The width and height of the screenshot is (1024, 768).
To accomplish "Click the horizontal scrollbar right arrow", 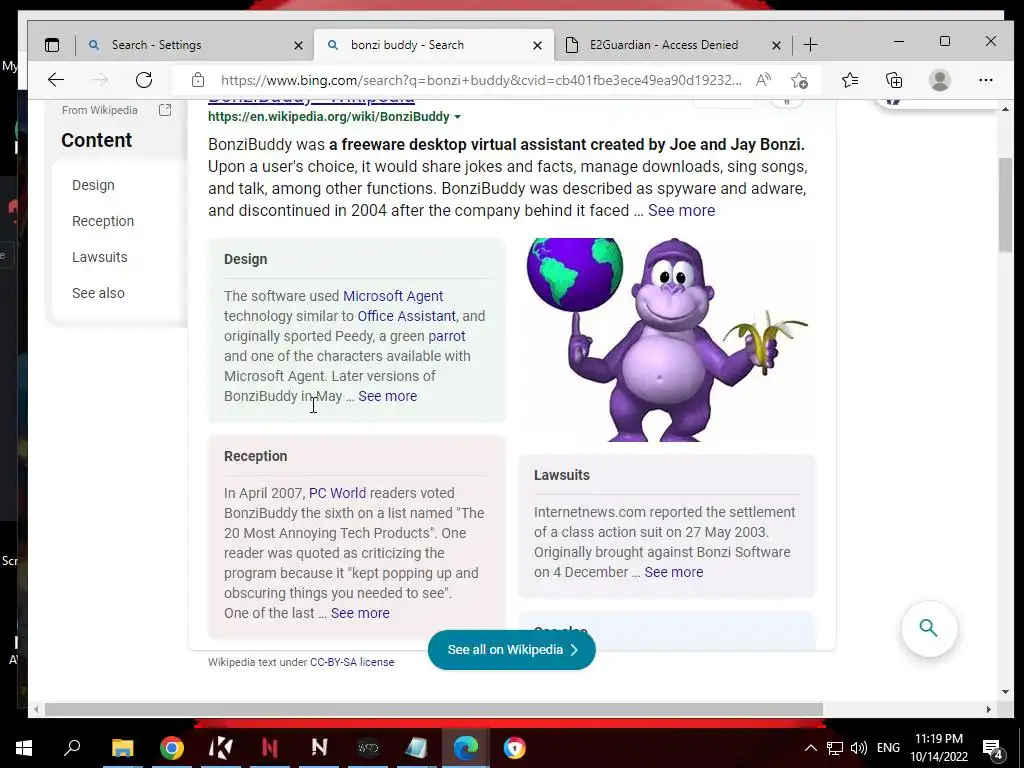I will (x=989, y=709).
